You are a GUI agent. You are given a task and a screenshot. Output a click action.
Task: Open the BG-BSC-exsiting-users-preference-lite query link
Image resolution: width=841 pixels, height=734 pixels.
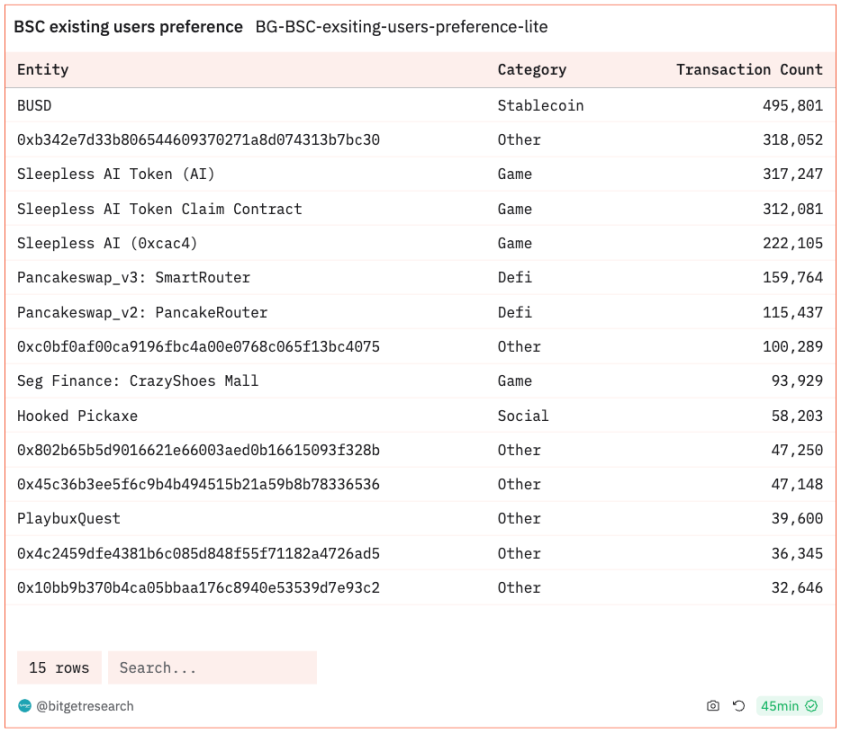point(401,27)
